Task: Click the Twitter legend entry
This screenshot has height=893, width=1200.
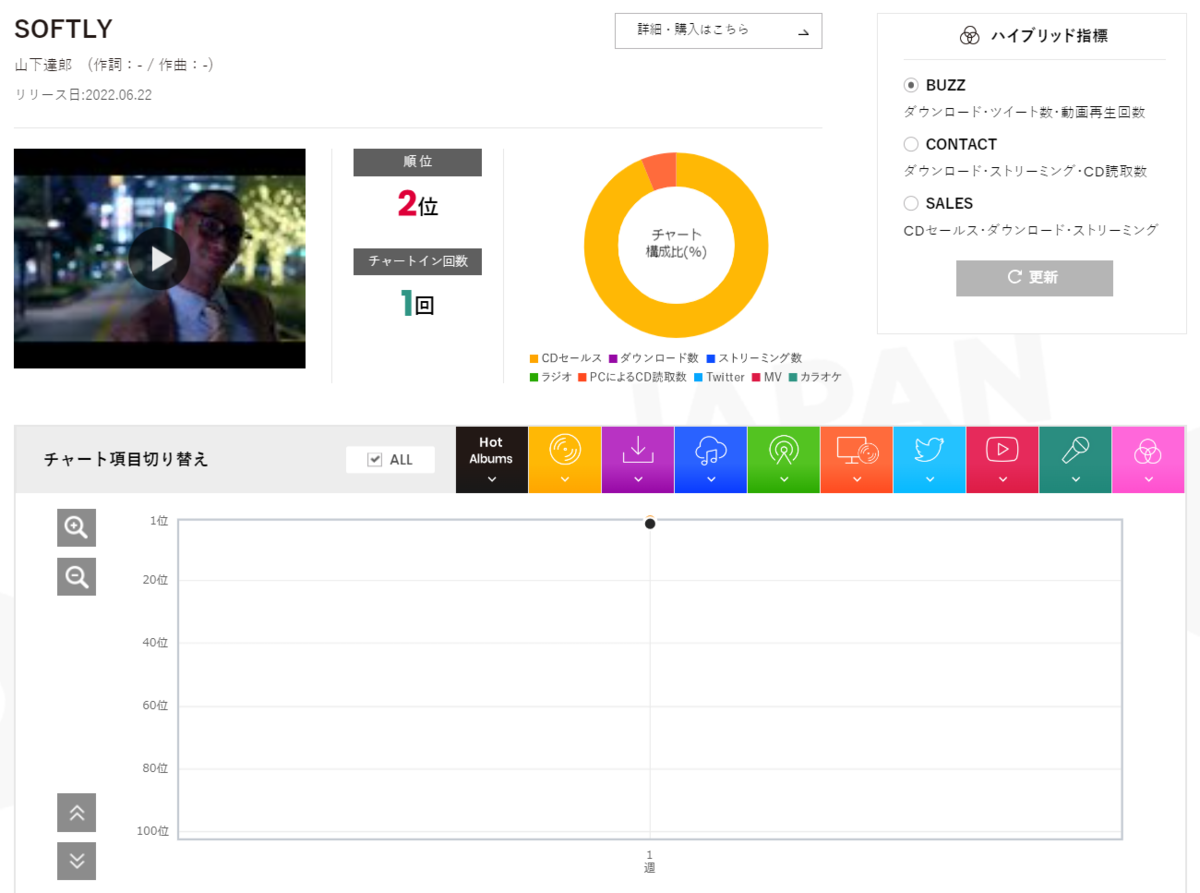Action: point(719,377)
